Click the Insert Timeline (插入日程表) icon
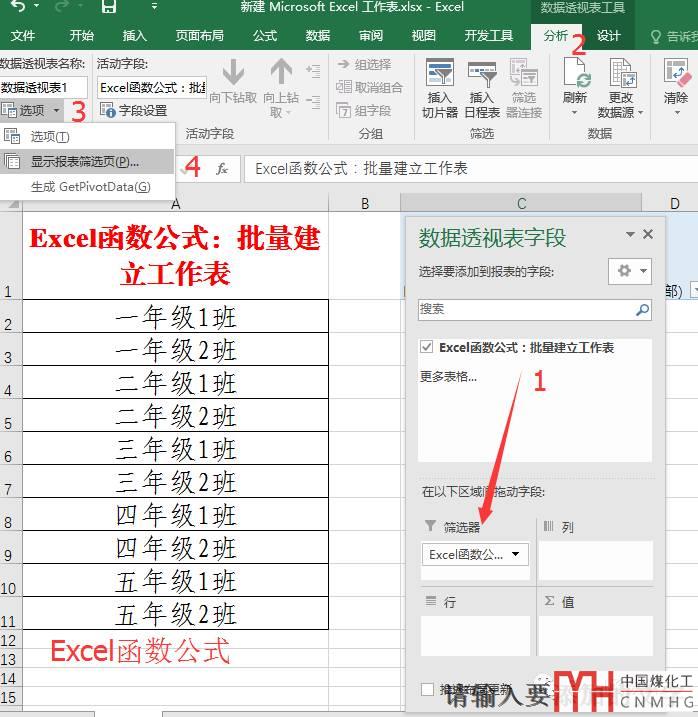This screenshot has width=698, height=717. pyautogui.click(x=482, y=77)
